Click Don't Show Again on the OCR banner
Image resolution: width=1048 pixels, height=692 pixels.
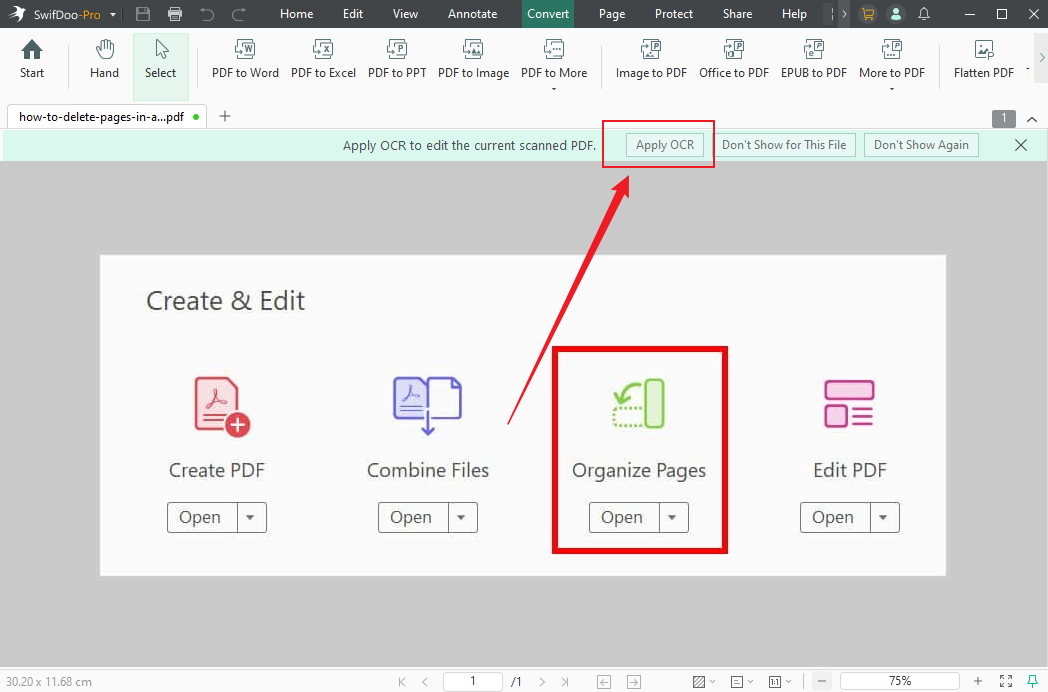pyautogui.click(x=920, y=144)
